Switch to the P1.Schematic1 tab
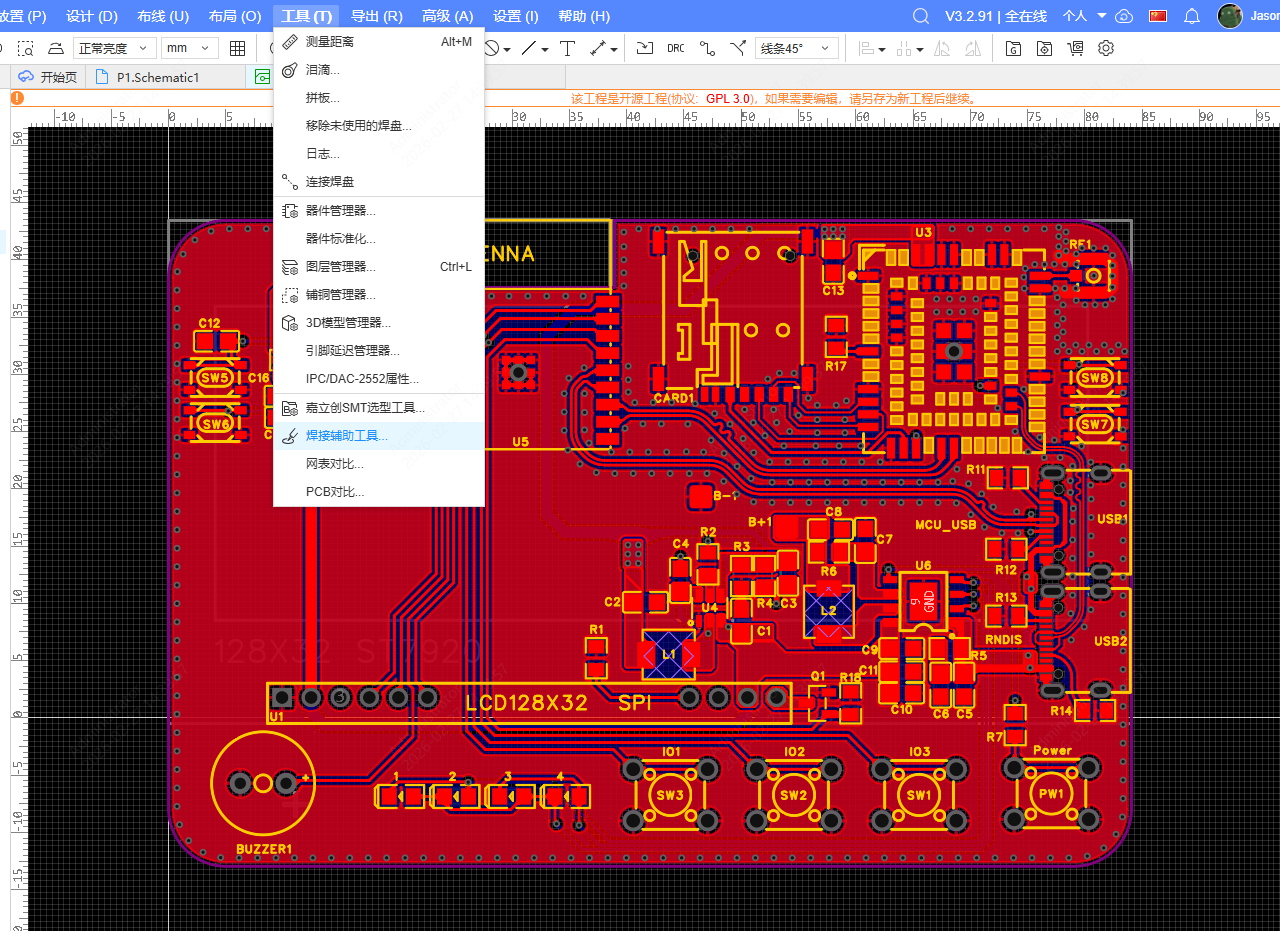1280x931 pixels. 157,77
